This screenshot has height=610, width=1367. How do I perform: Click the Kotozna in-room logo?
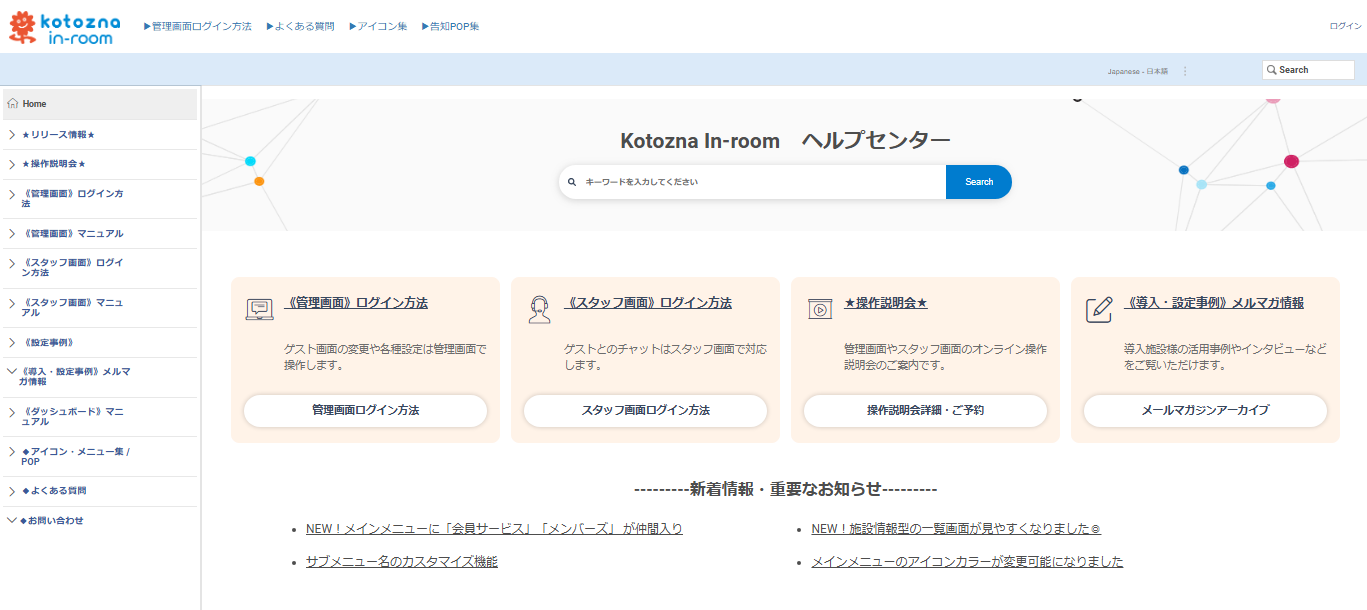point(64,26)
